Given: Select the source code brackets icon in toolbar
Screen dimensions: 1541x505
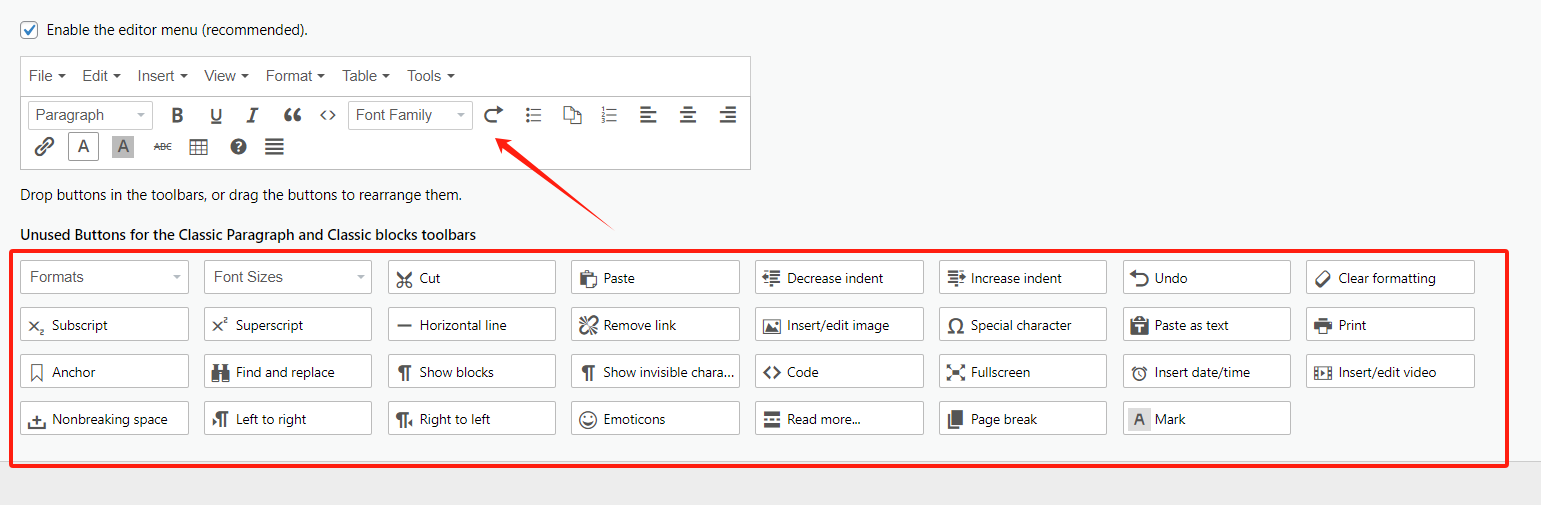Looking at the screenshot, I should click(328, 115).
